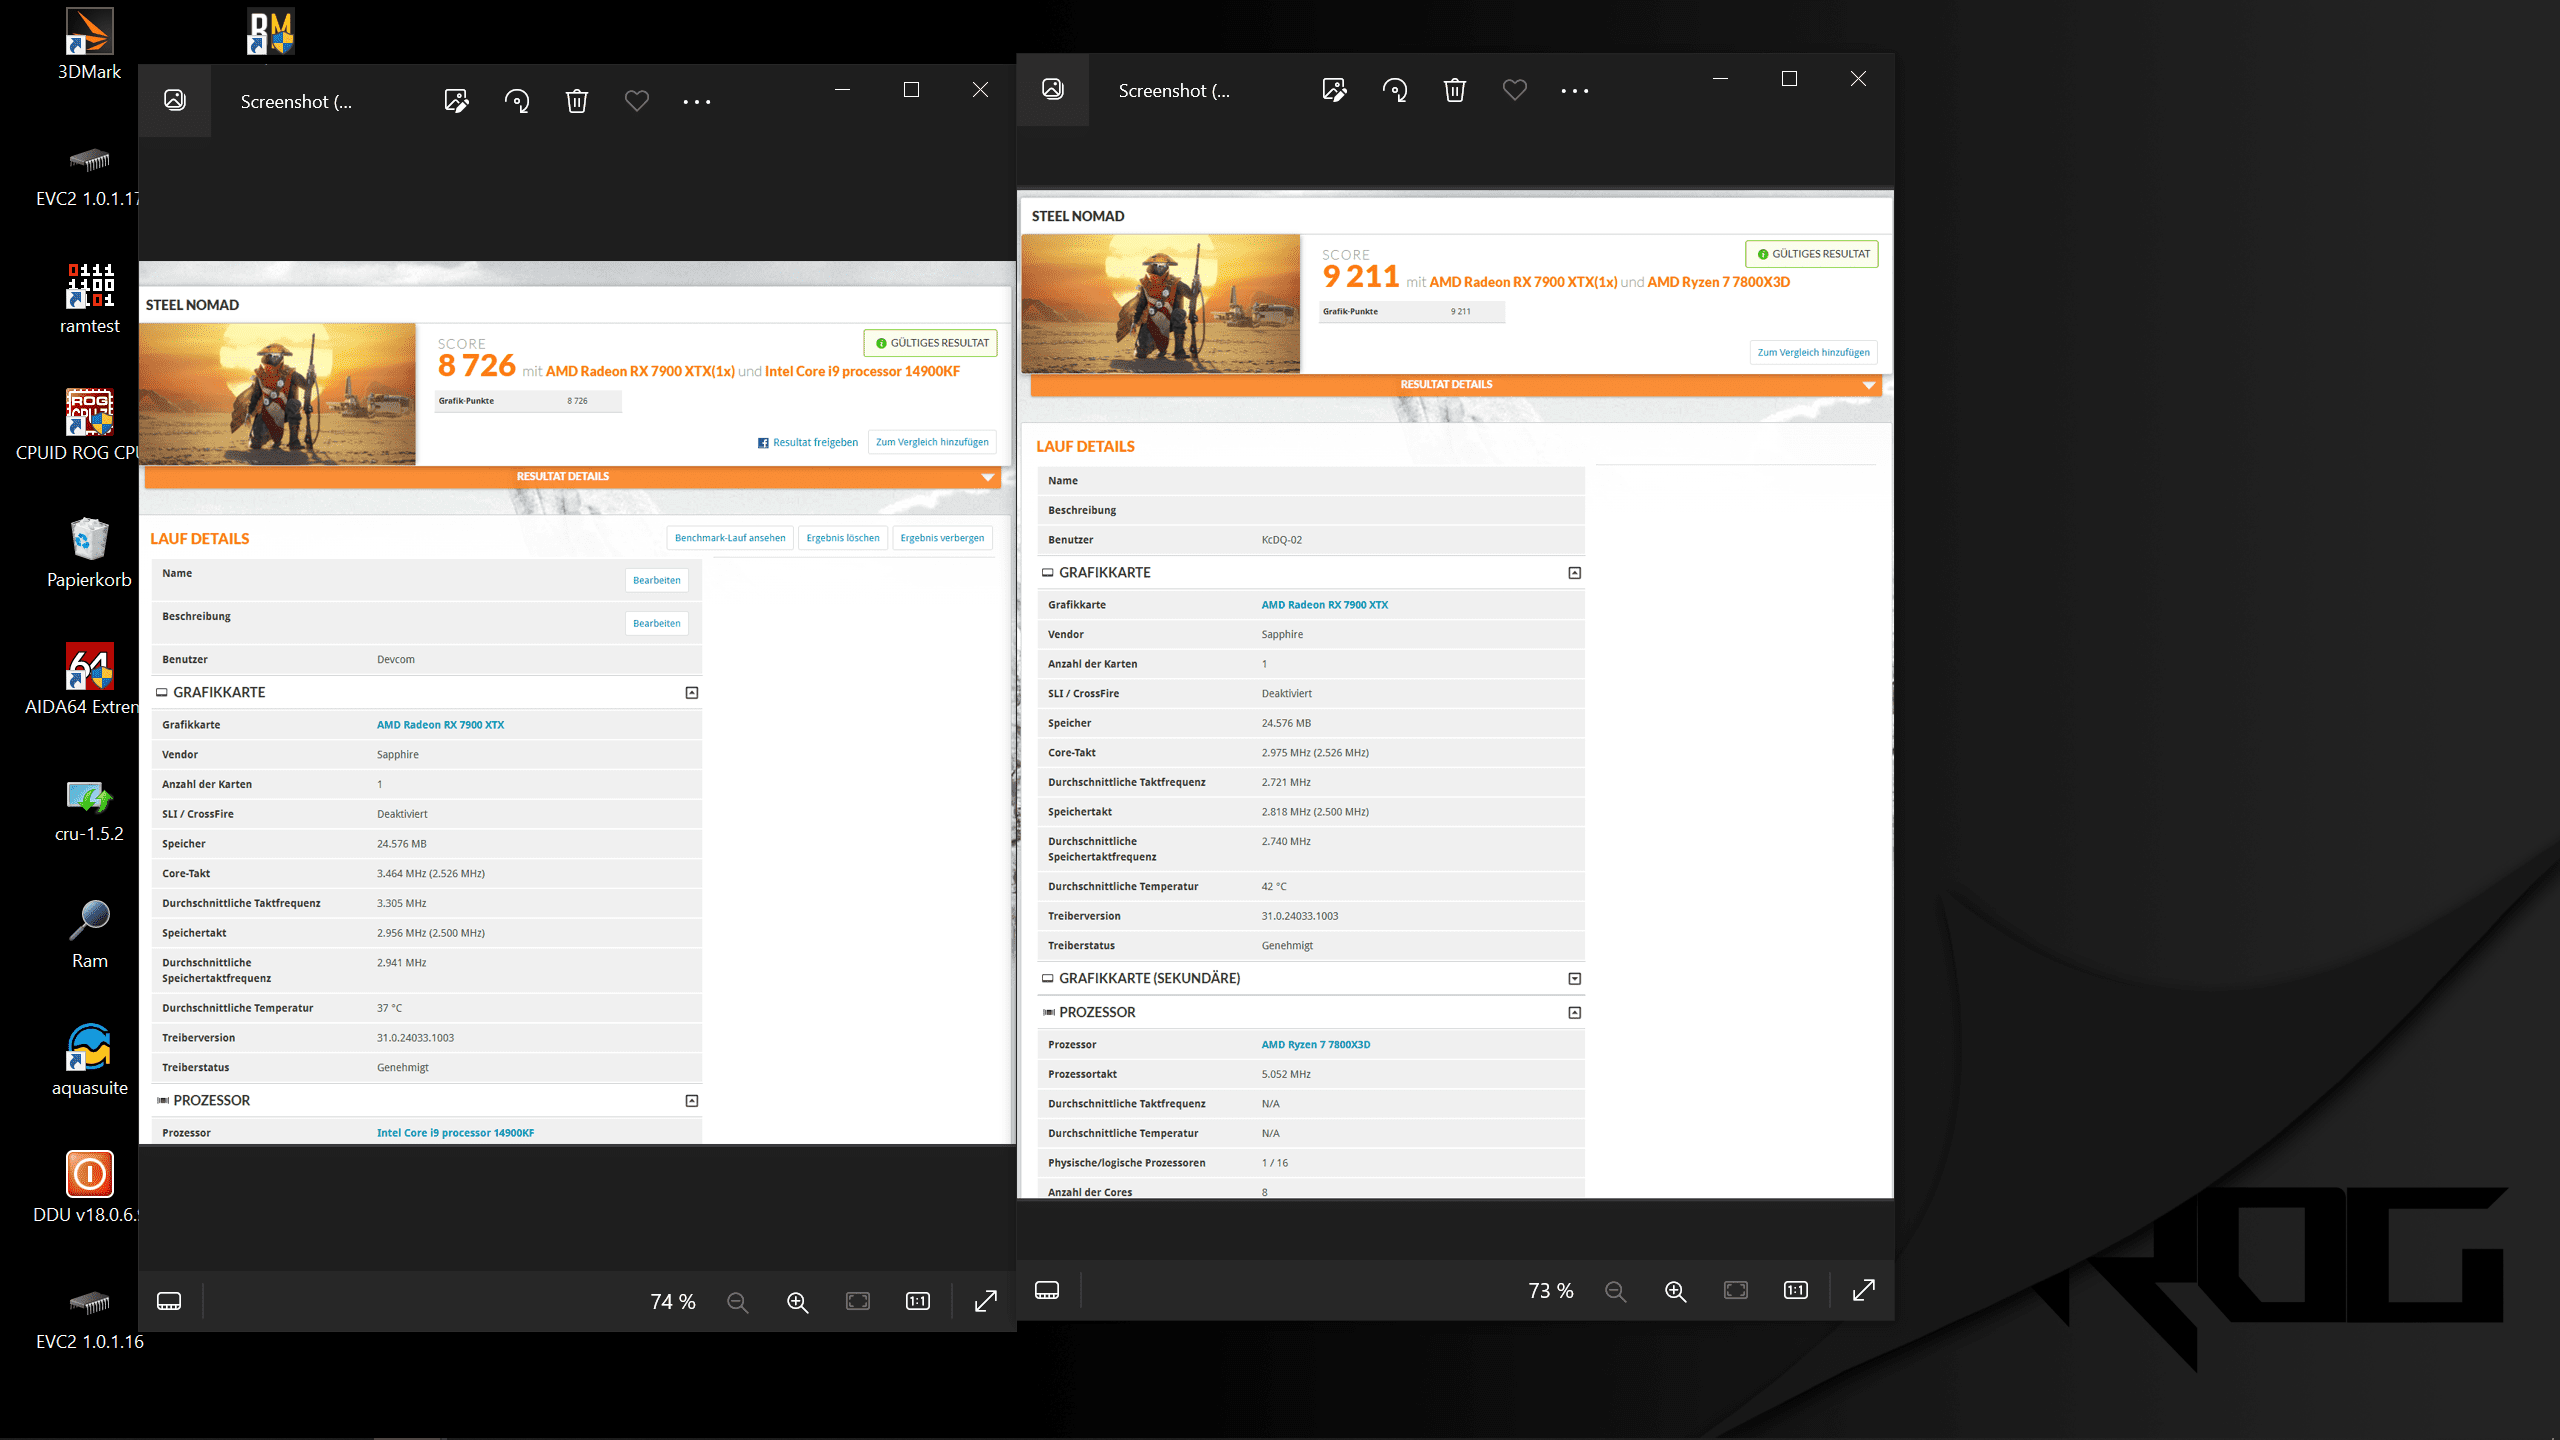Switch right view to actual size 1:1

coord(1796,1291)
